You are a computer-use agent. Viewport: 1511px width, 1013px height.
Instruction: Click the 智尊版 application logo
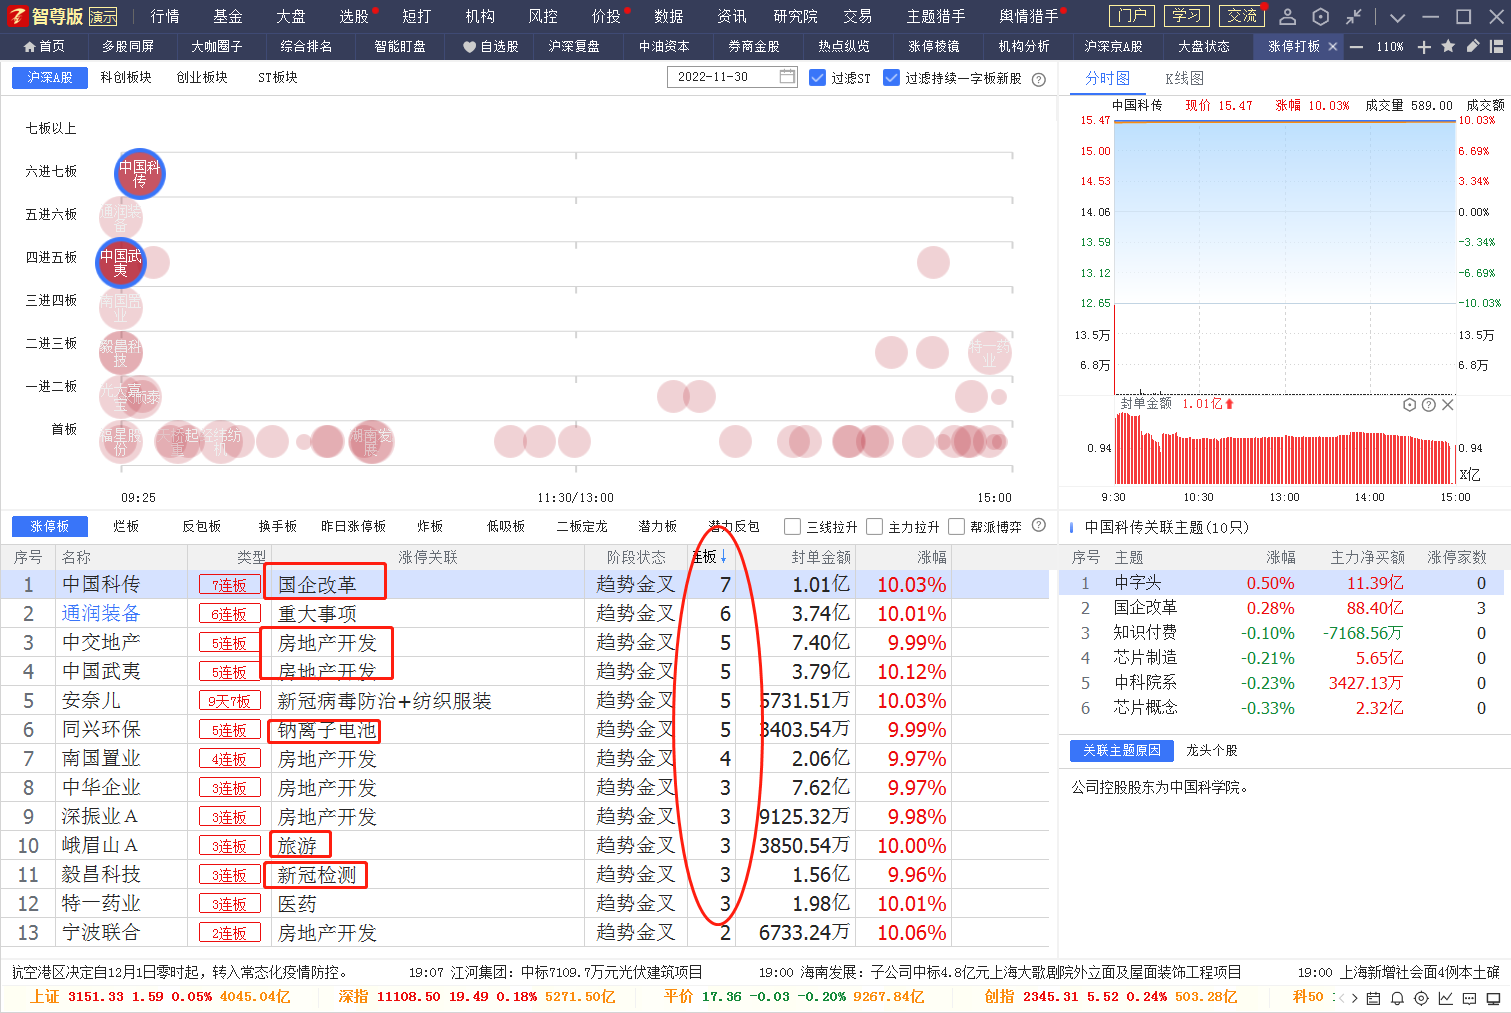coord(45,17)
